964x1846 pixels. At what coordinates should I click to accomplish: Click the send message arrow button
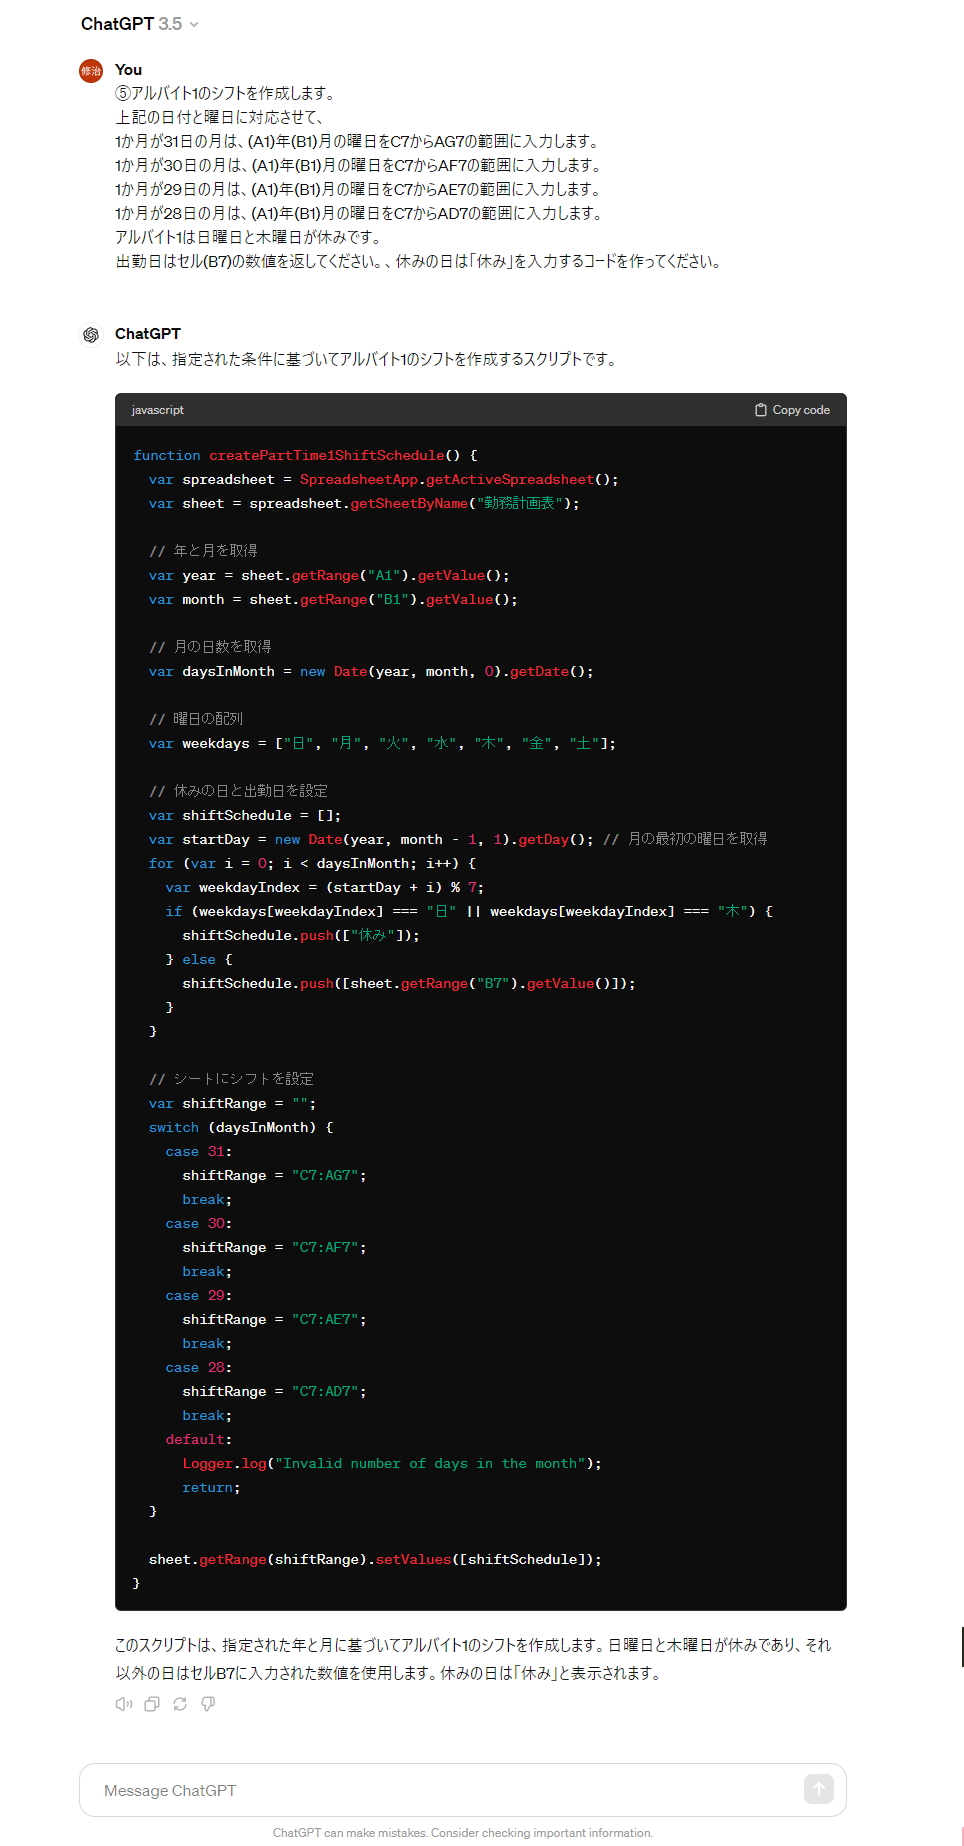click(x=819, y=1789)
